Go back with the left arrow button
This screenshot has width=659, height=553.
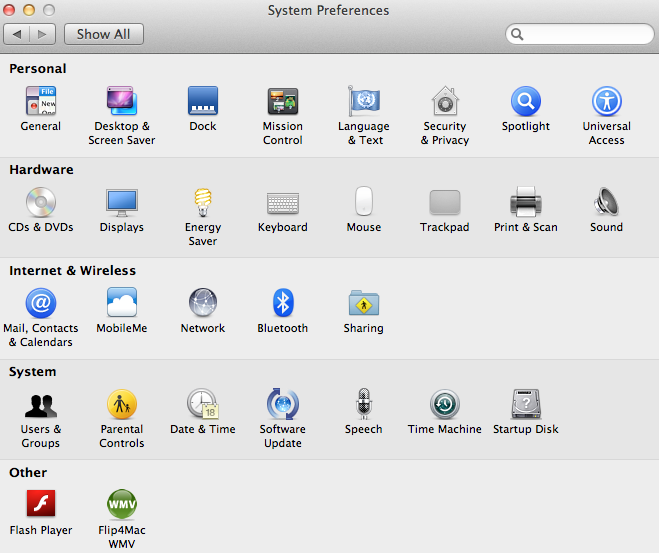[x=17, y=34]
